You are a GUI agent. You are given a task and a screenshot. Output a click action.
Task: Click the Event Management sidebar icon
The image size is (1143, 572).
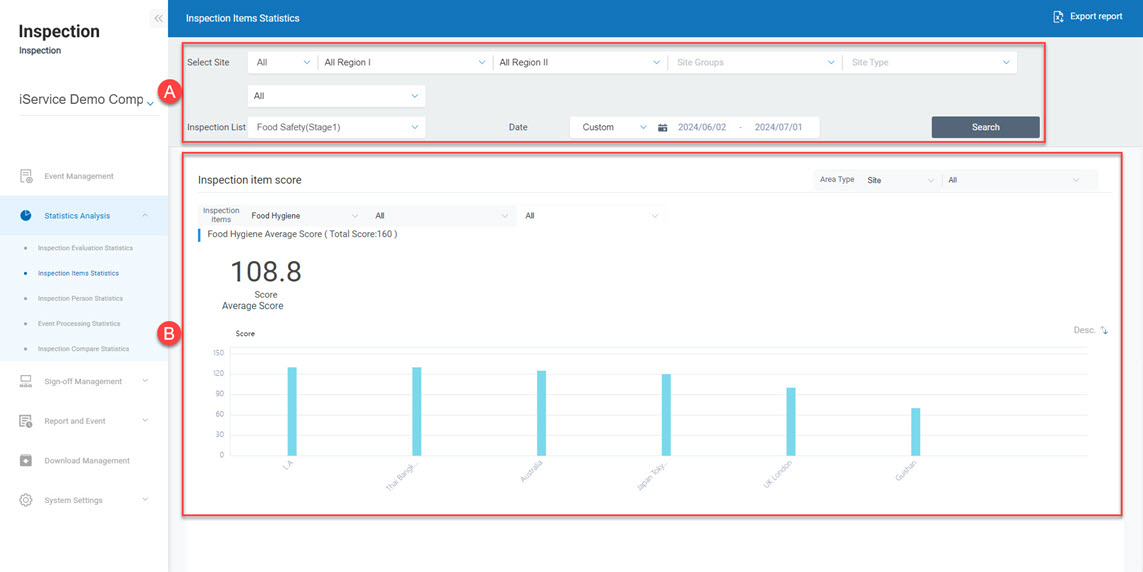click(27, 177)
